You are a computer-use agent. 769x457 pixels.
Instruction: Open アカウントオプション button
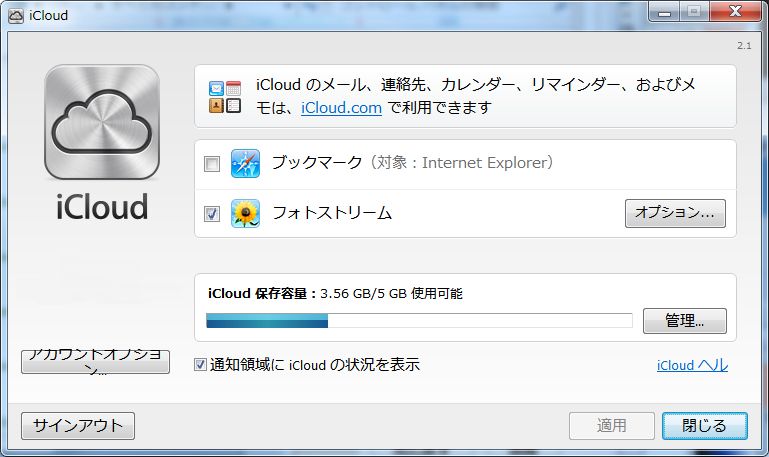[x=96, y=361]
